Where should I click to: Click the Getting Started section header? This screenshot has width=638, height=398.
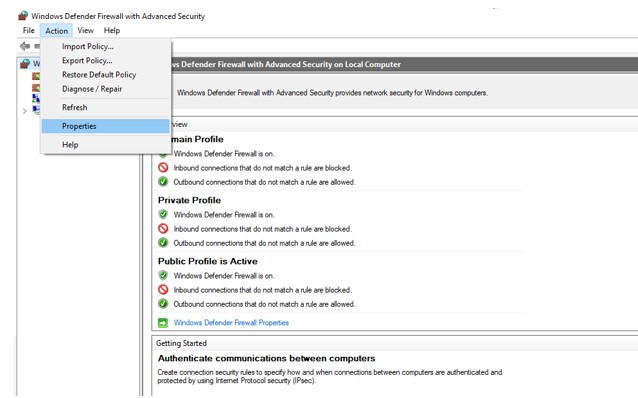tap(181, 343)
